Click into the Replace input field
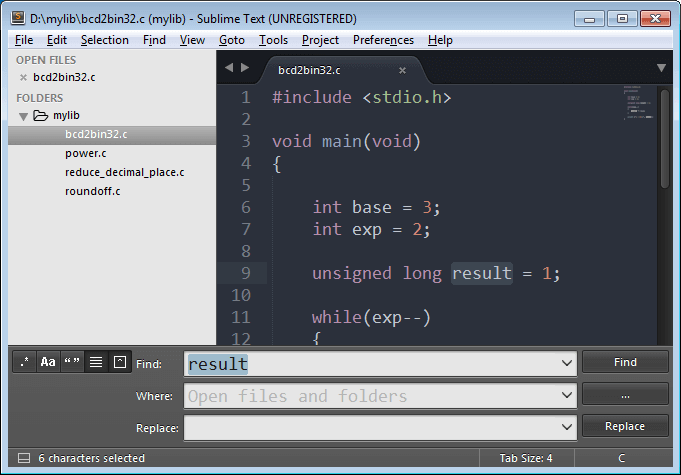This screenshot has width=681, height=475. [x=380, y=428]
